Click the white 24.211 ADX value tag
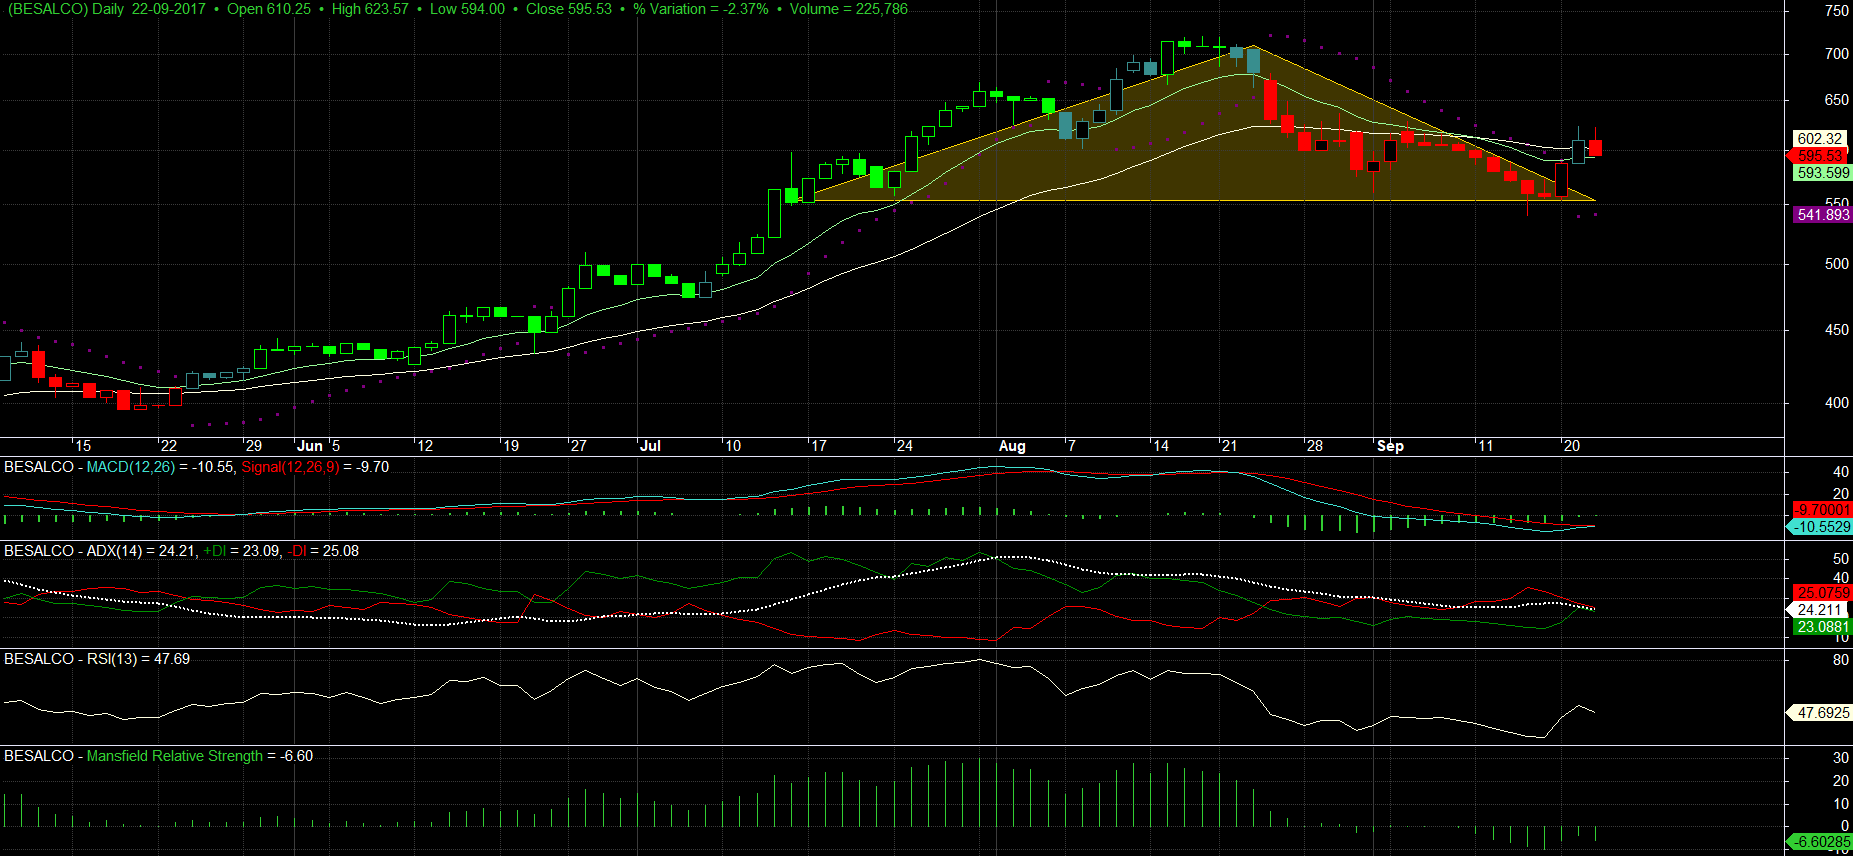The image size is (1853, 856). point(1816,610)
